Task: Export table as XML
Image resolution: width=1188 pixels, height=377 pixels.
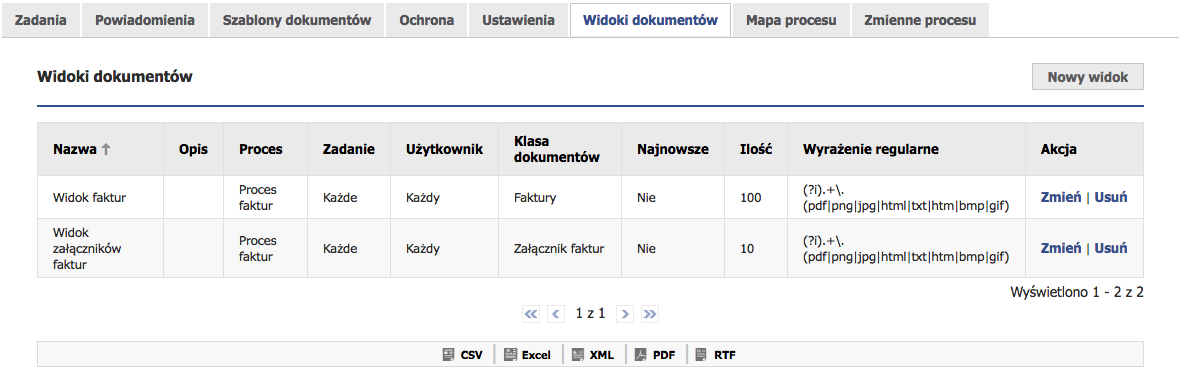Action: (592, 354)
